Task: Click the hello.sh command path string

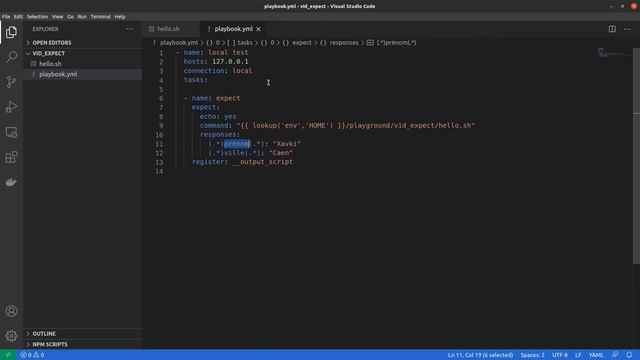Action: tap(356, 126)
